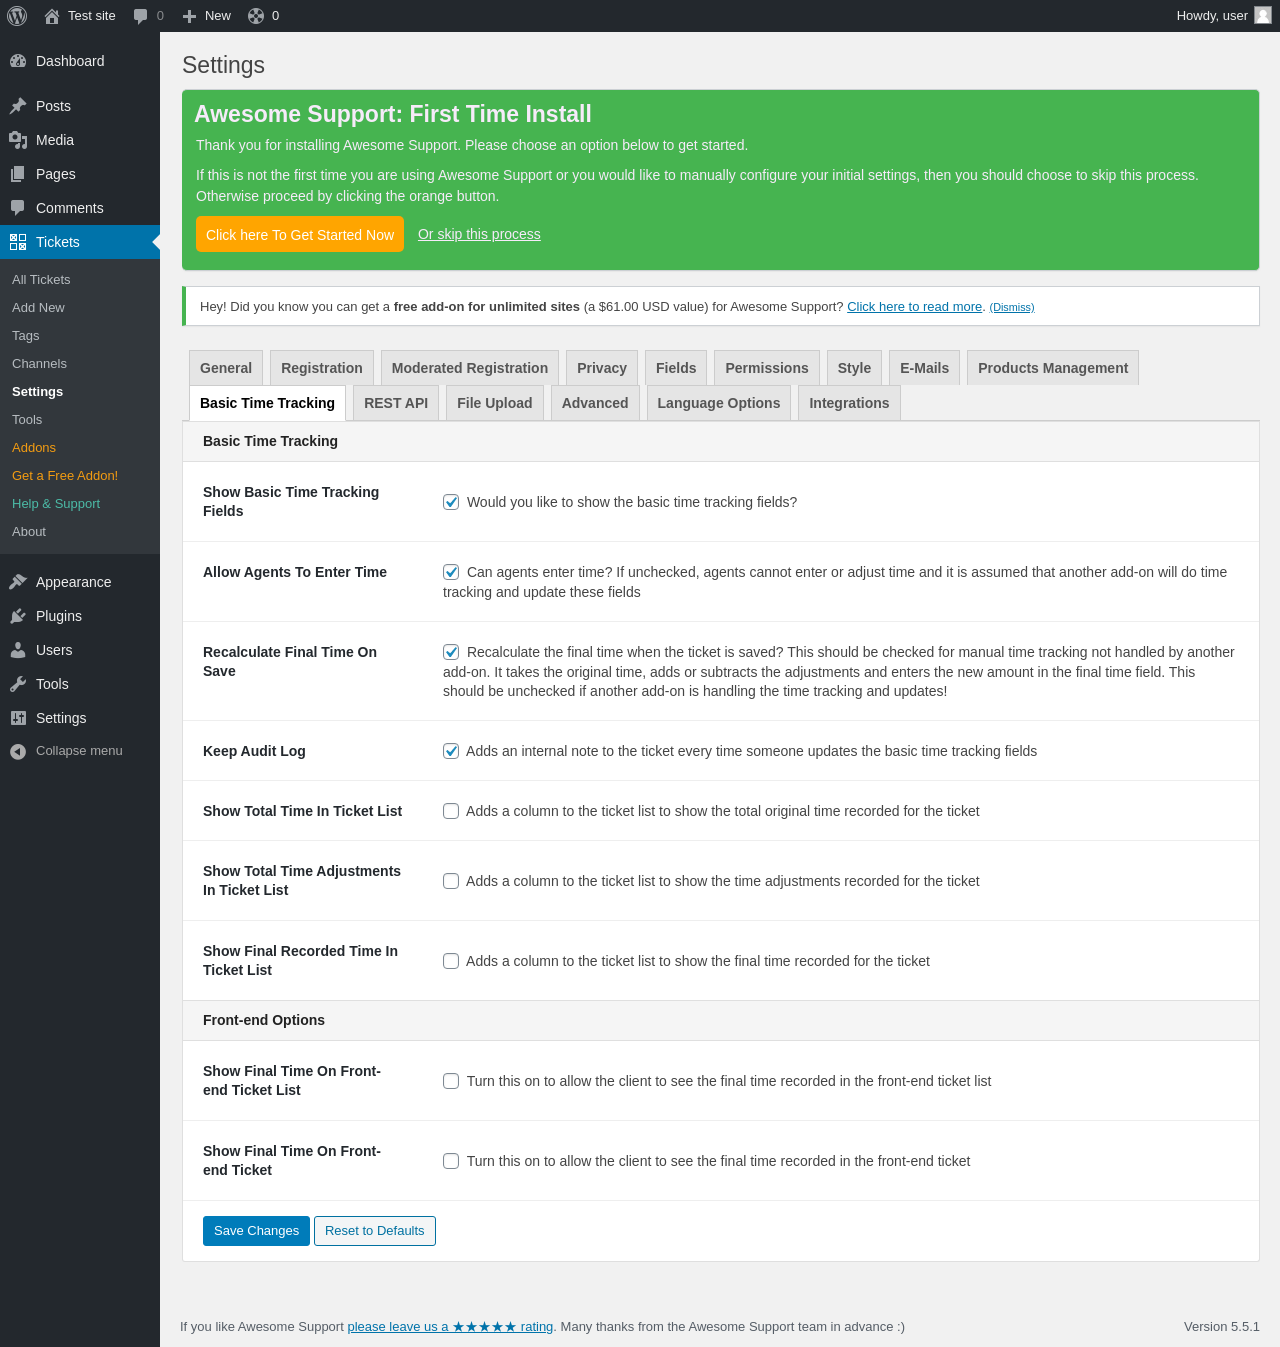Open the File Upload tab
This screenshot has width=1280, height=1347.
pos(495,403)
